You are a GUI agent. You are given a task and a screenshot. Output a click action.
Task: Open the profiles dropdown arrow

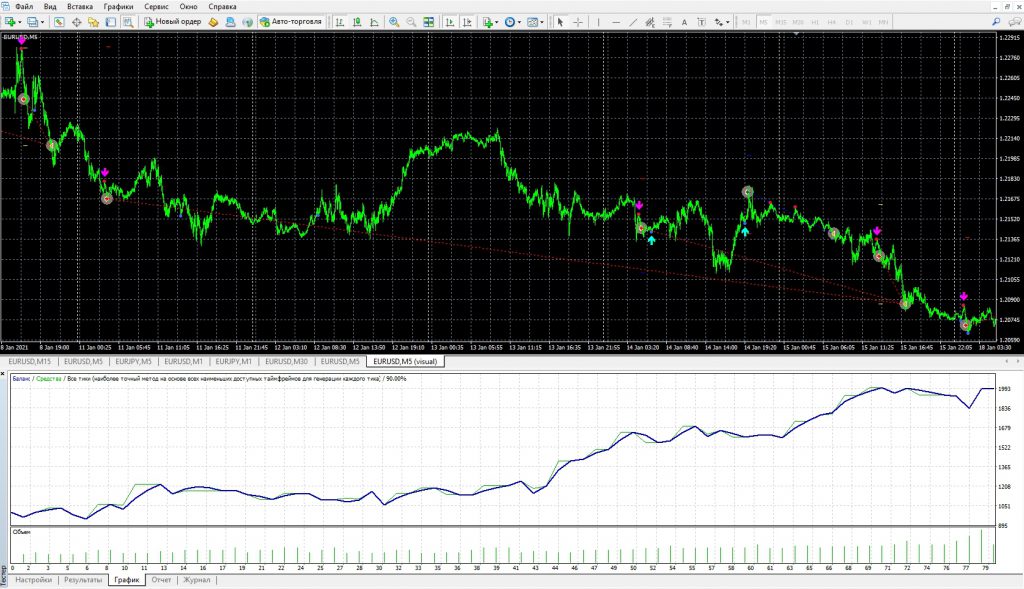(43, 21)
